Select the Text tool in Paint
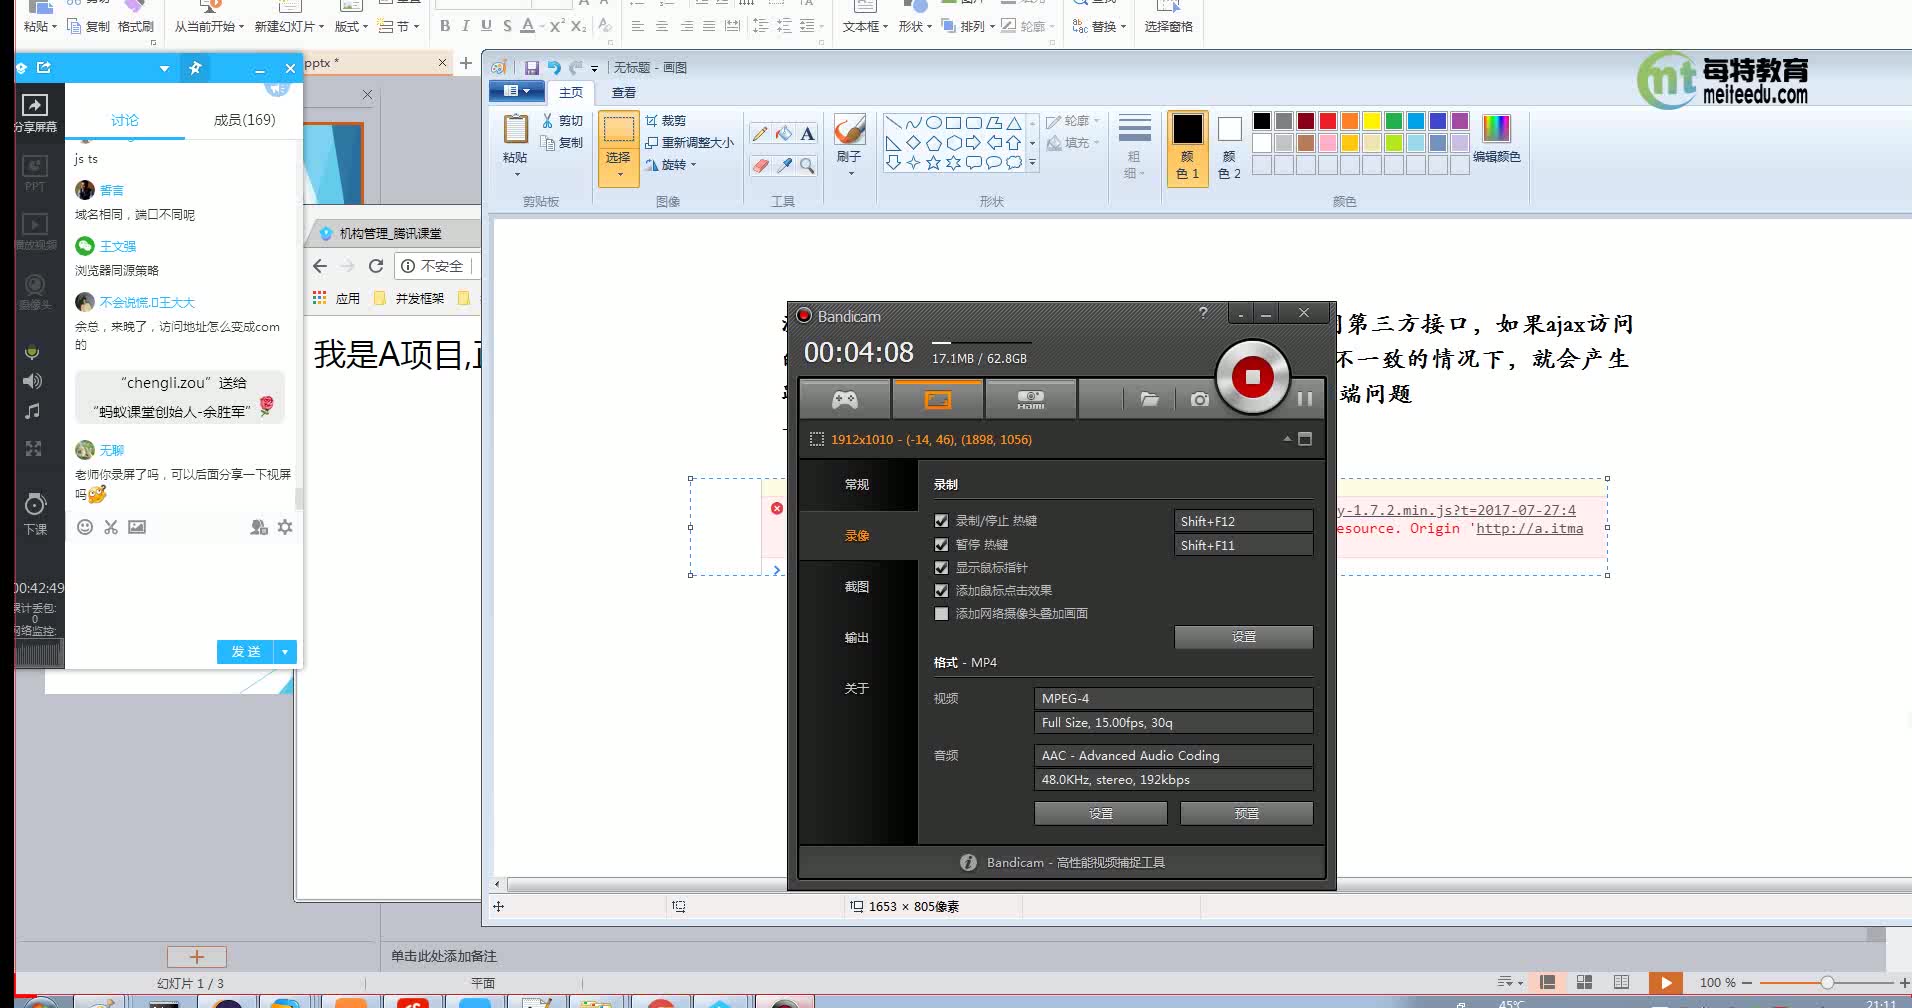This screenshot has width=1912, height=1008. (808, 133)
